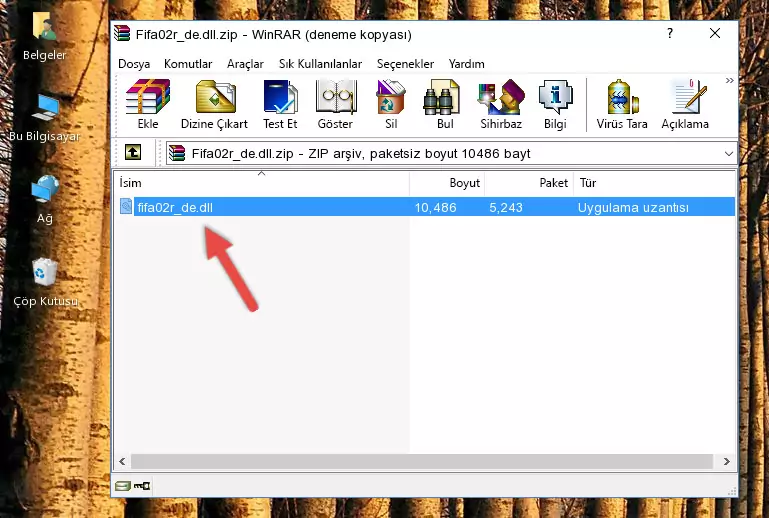This screenshot has width=769, height=518.
Task: Open the Araçlar menu
Action: click(x=245, y=64)
